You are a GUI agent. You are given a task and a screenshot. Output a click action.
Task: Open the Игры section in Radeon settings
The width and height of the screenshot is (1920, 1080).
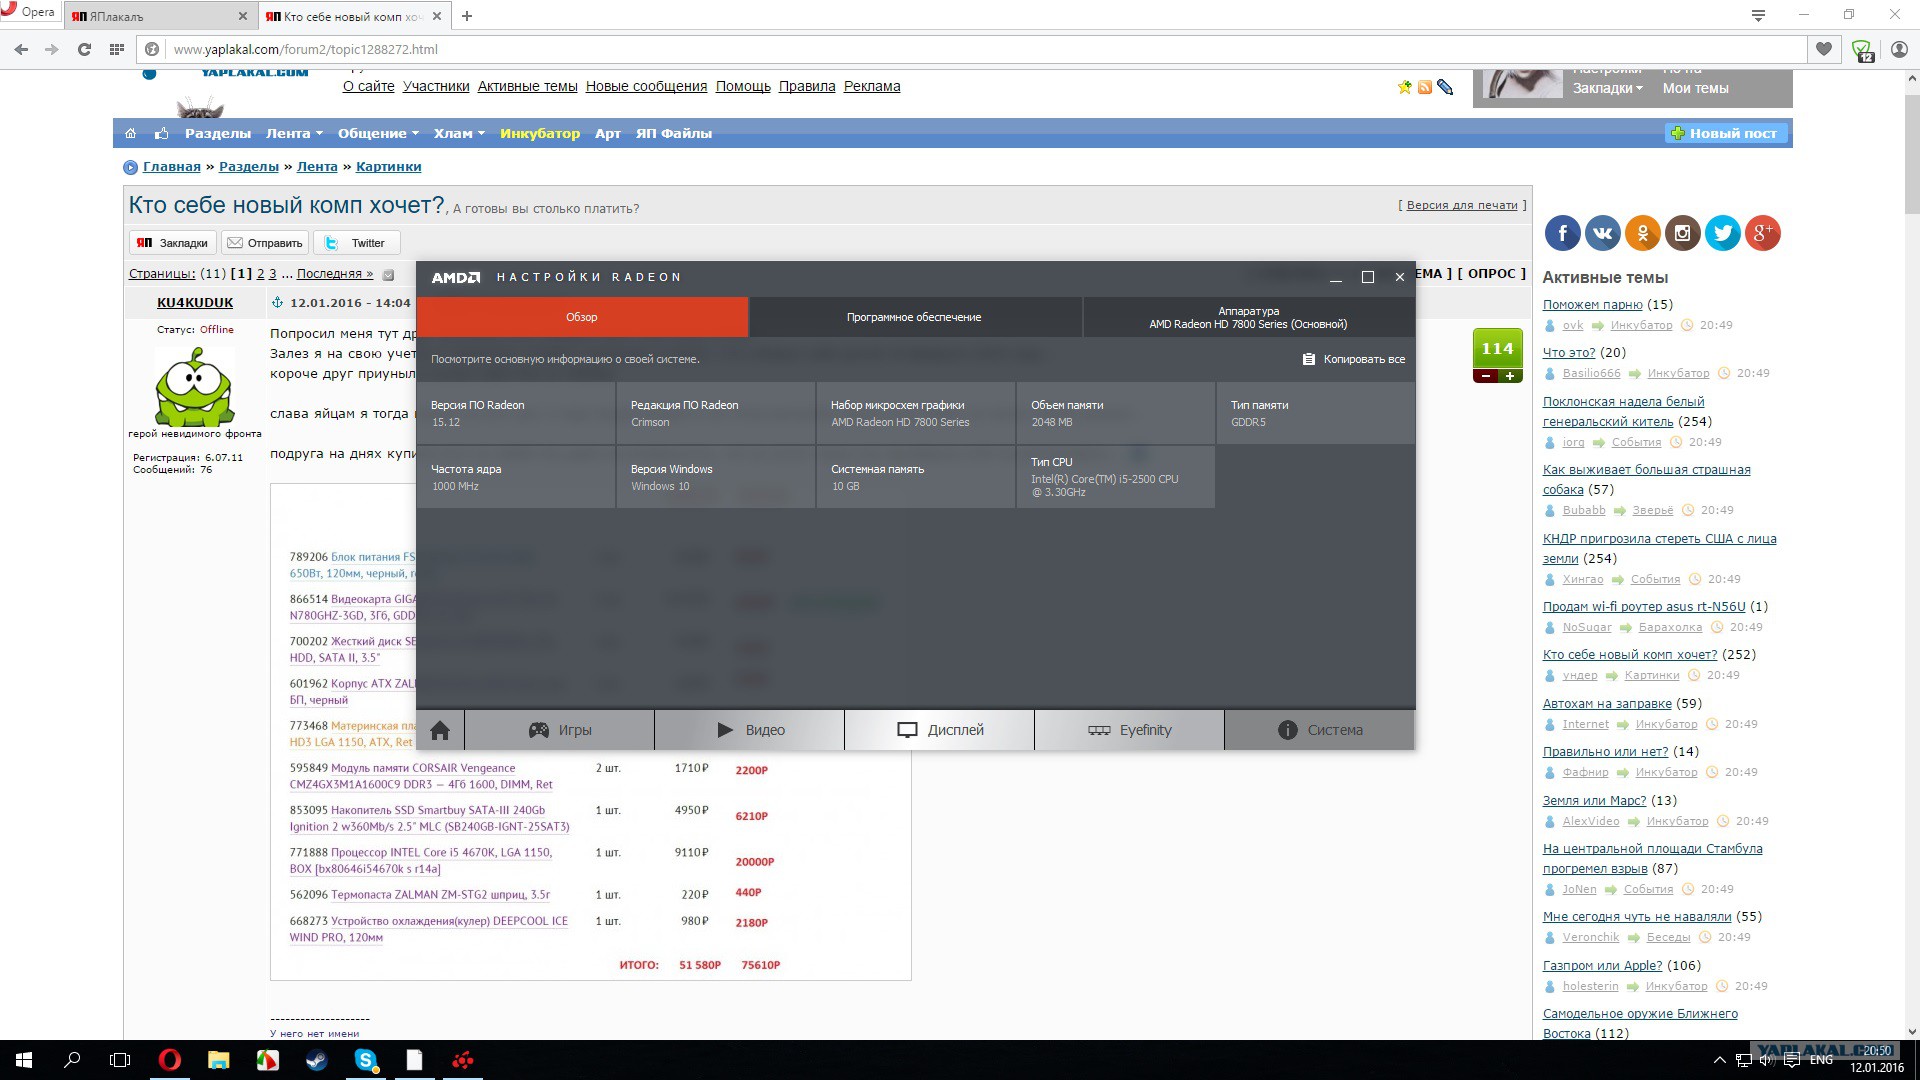click(x=560, y=730)
